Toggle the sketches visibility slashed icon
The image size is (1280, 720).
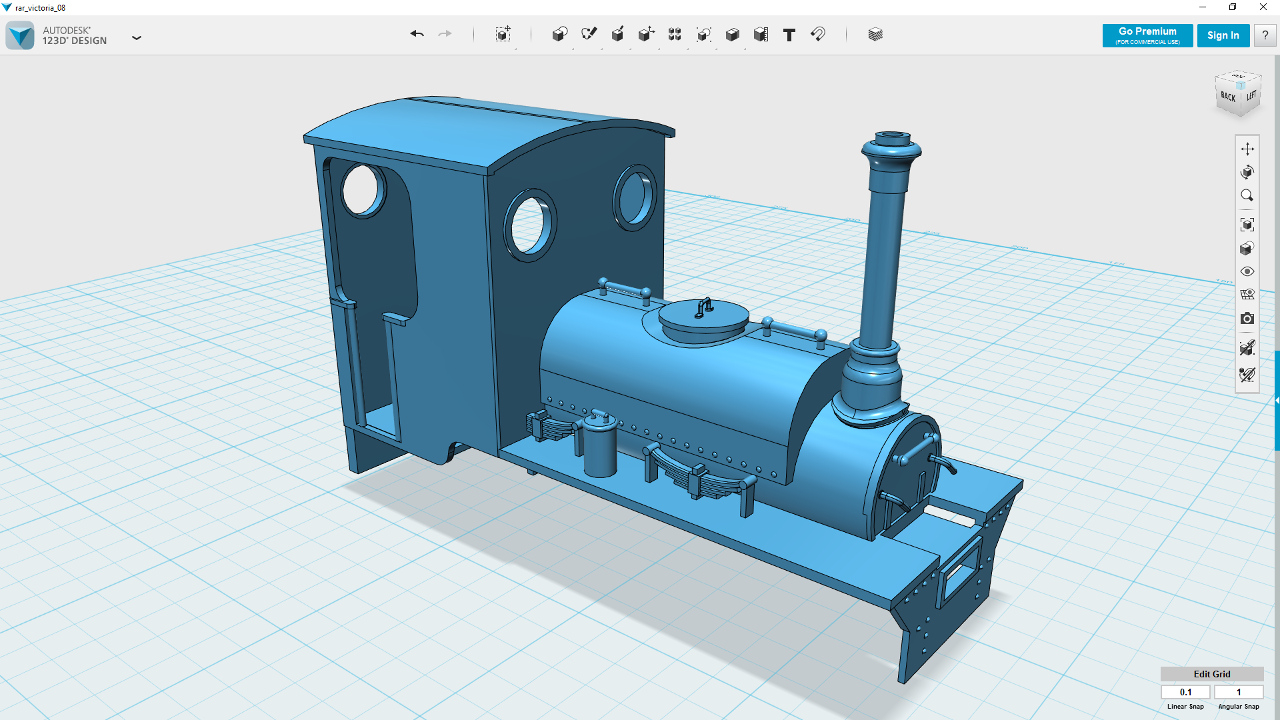(1247, 375)
